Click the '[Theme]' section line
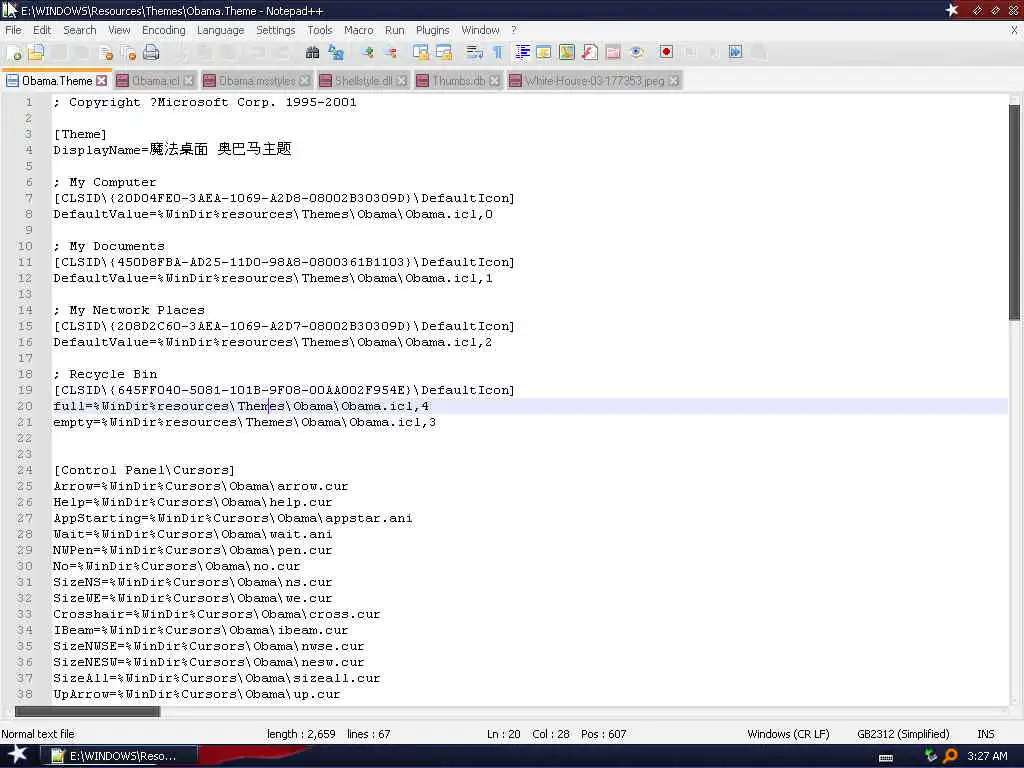This screenshot has width=1024, height=768. [80, 135]
